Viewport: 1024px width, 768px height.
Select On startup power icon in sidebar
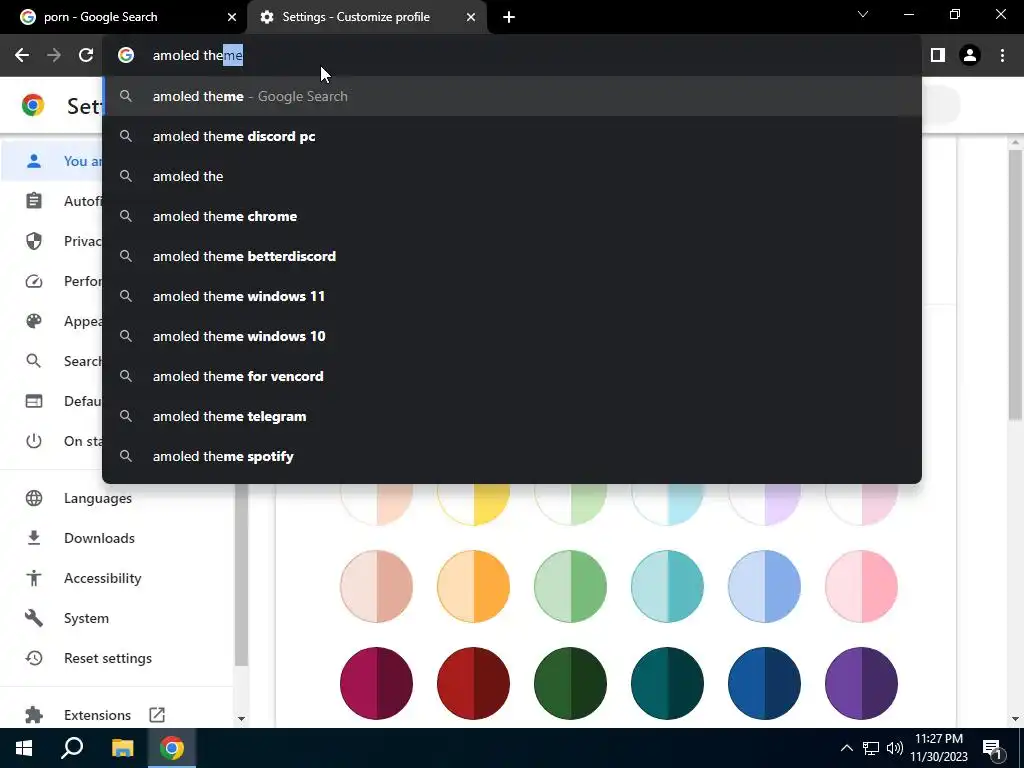pyautogui.click(x=33, y=441)
